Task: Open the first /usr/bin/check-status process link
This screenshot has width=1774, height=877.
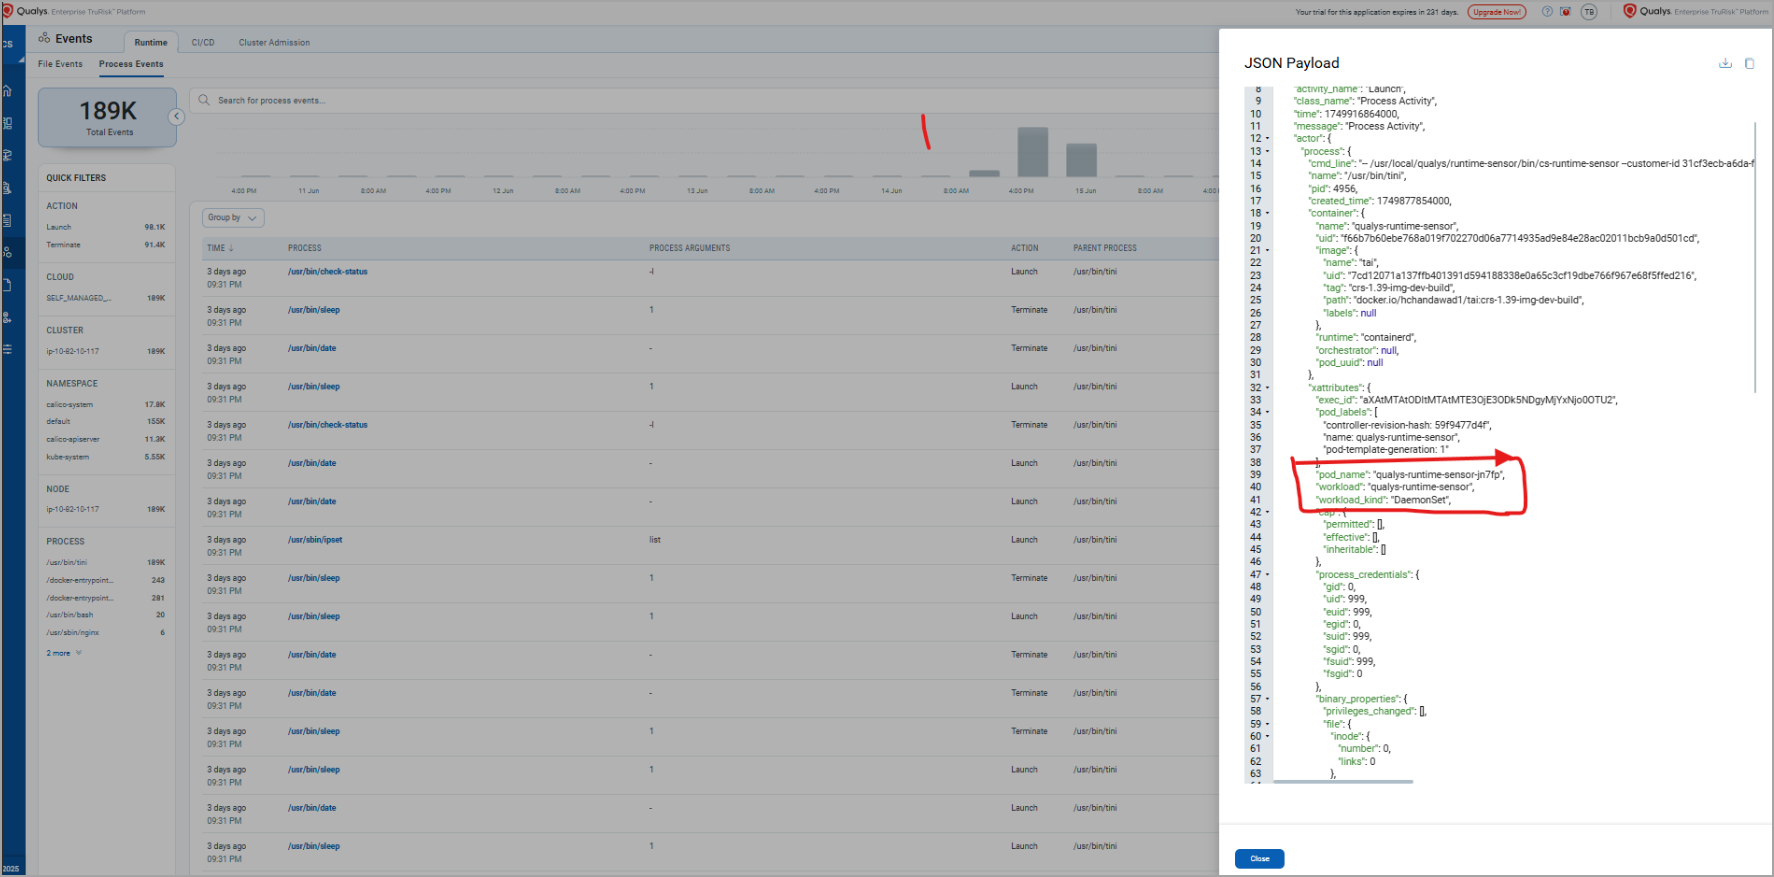Action: (x=328, y=272)
